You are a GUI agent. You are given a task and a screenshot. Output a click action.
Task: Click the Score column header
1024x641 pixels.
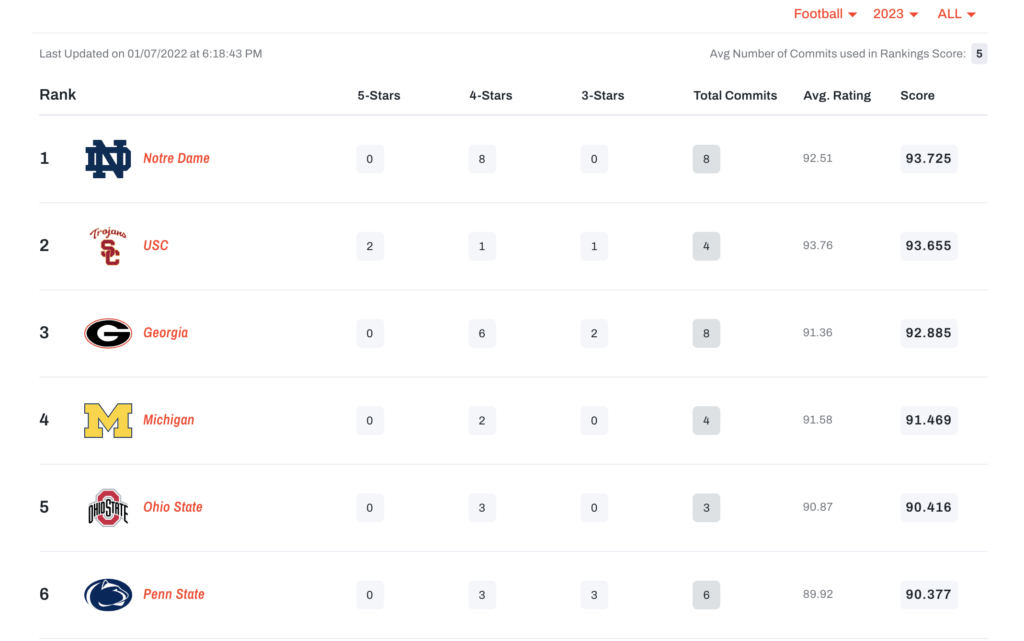pos(918,95)
